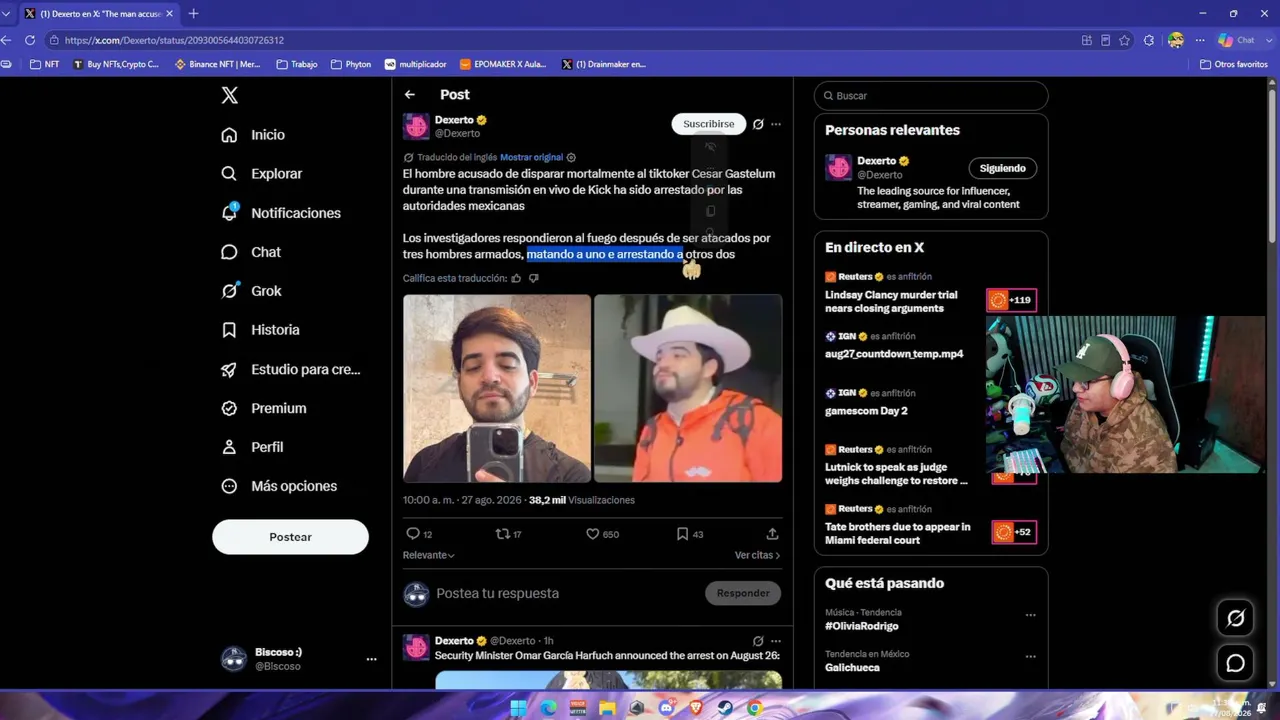The height and width of the screenshot is (720, 1280).
Task: Open Lindsay Clancy murder trial live
Action: (x=891, y=301)
